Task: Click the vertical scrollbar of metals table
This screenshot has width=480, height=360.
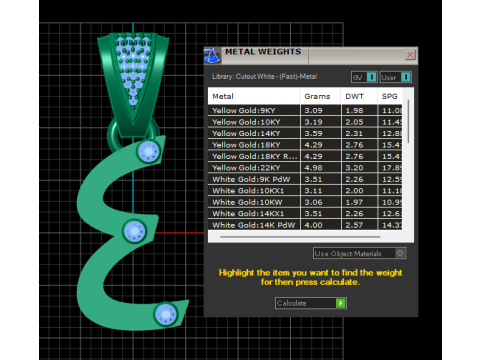Action: (x=408, y=122)
